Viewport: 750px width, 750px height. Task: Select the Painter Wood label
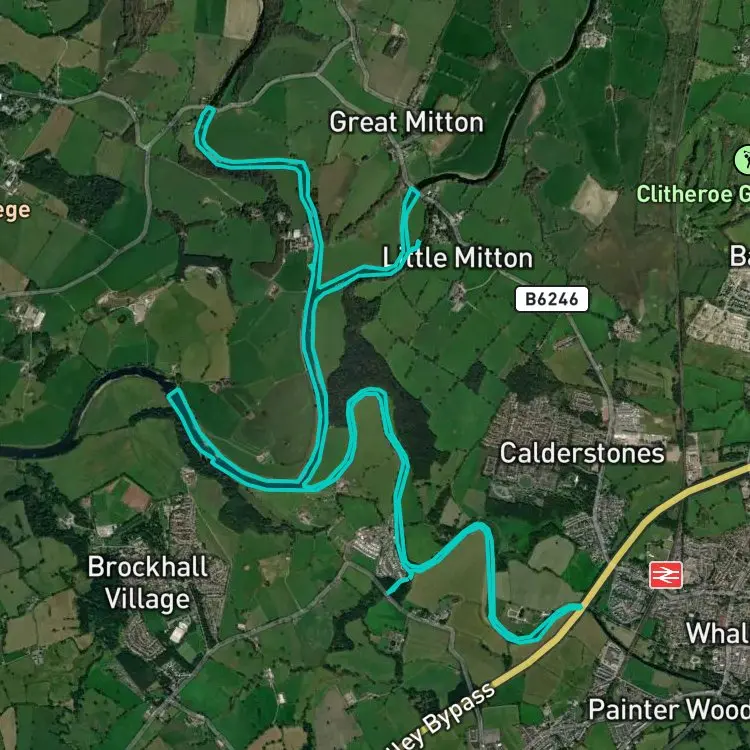[x=669, y=709]
